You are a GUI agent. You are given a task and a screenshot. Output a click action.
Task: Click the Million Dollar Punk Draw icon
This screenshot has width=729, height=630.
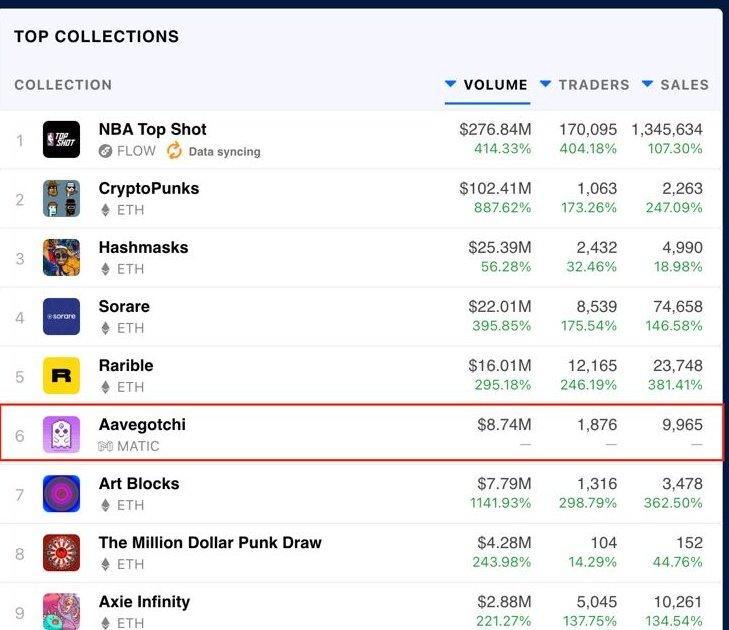[61, 552]
